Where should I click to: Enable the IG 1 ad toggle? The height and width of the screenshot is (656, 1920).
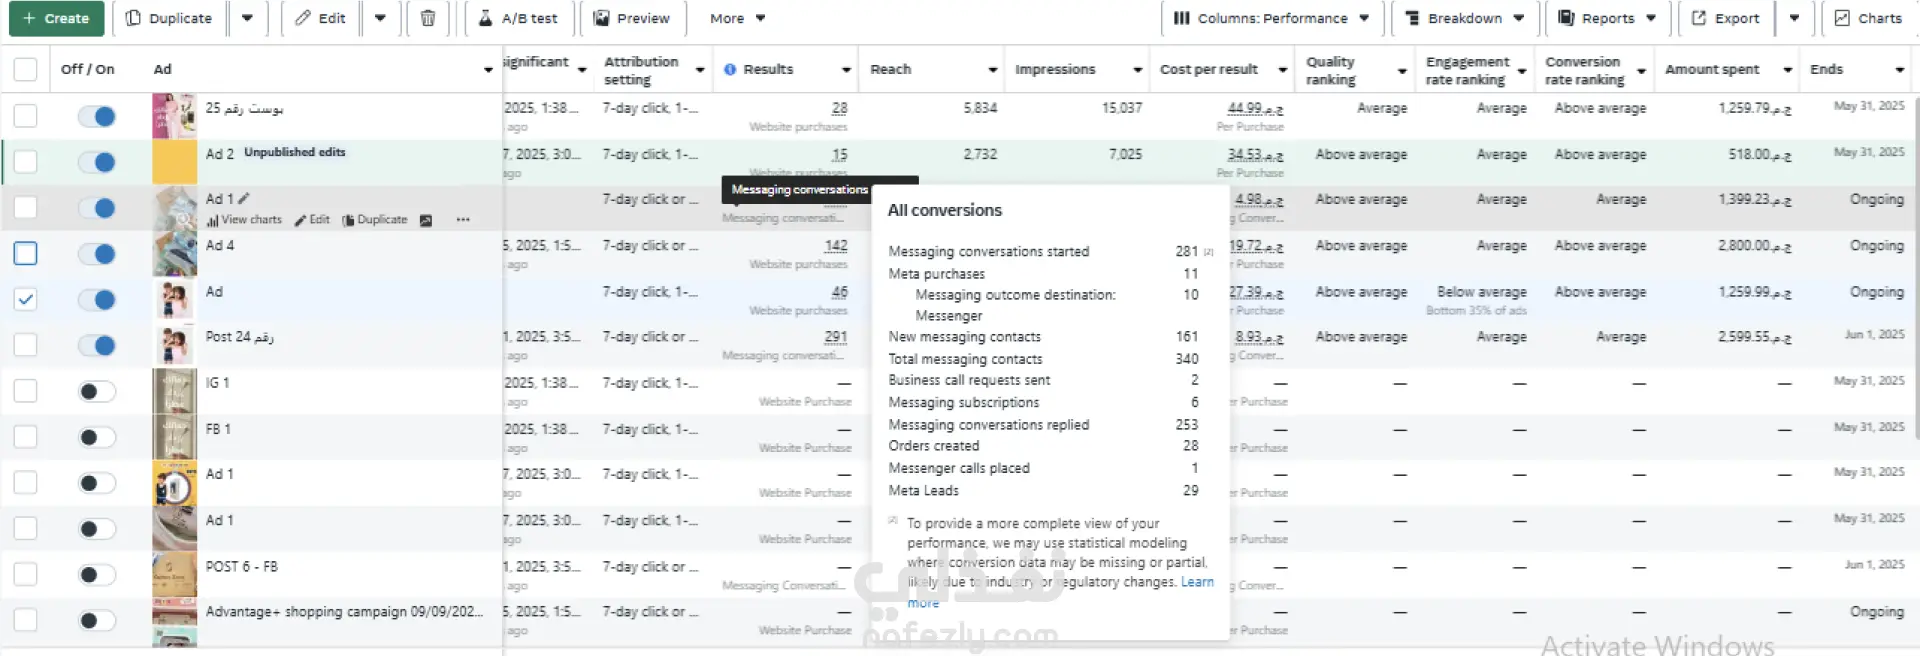98,391
